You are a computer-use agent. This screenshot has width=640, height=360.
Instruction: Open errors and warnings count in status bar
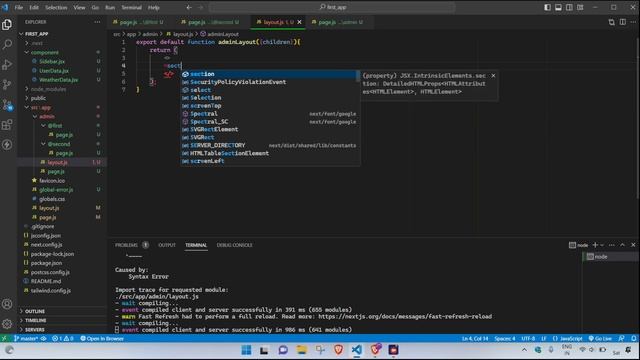click(63, 338)
